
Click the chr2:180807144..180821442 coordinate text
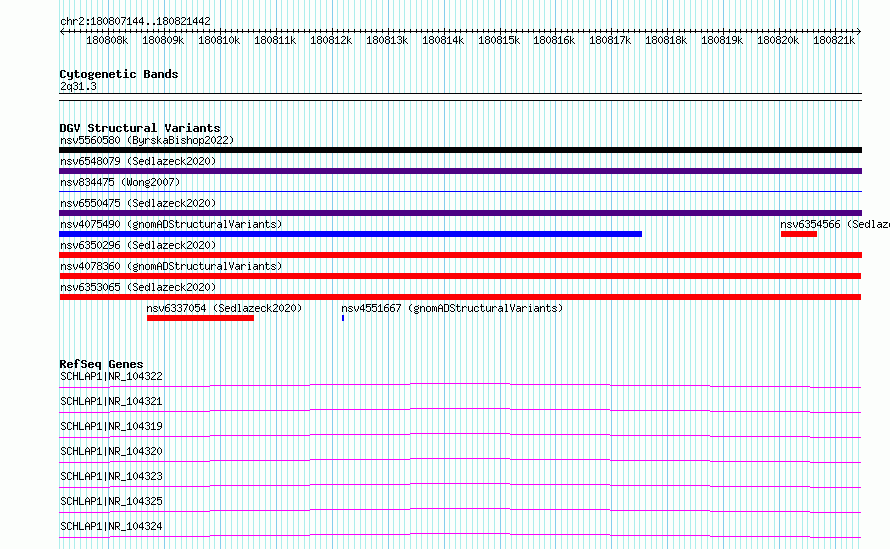(135, 22)
